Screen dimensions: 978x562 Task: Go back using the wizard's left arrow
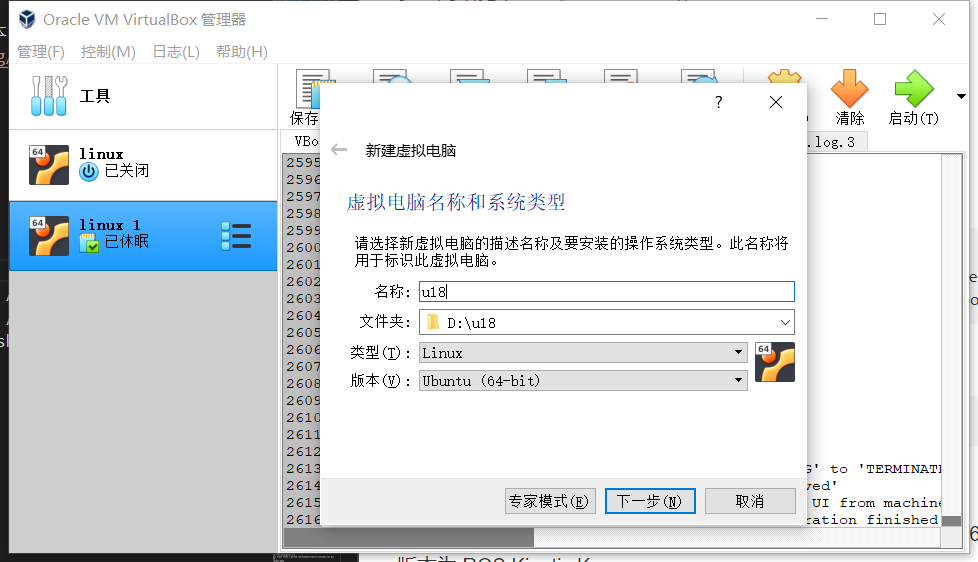(x=339, y=150)
